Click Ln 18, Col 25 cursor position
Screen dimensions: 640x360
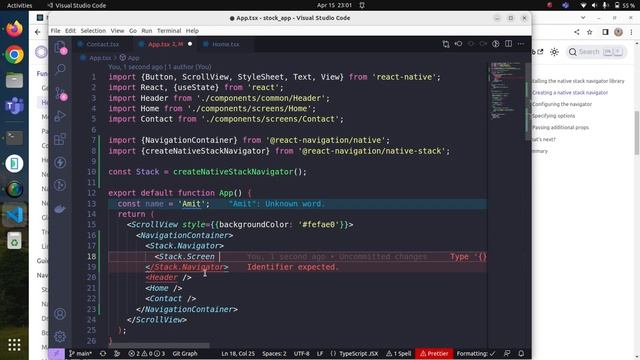coord(238,353)
